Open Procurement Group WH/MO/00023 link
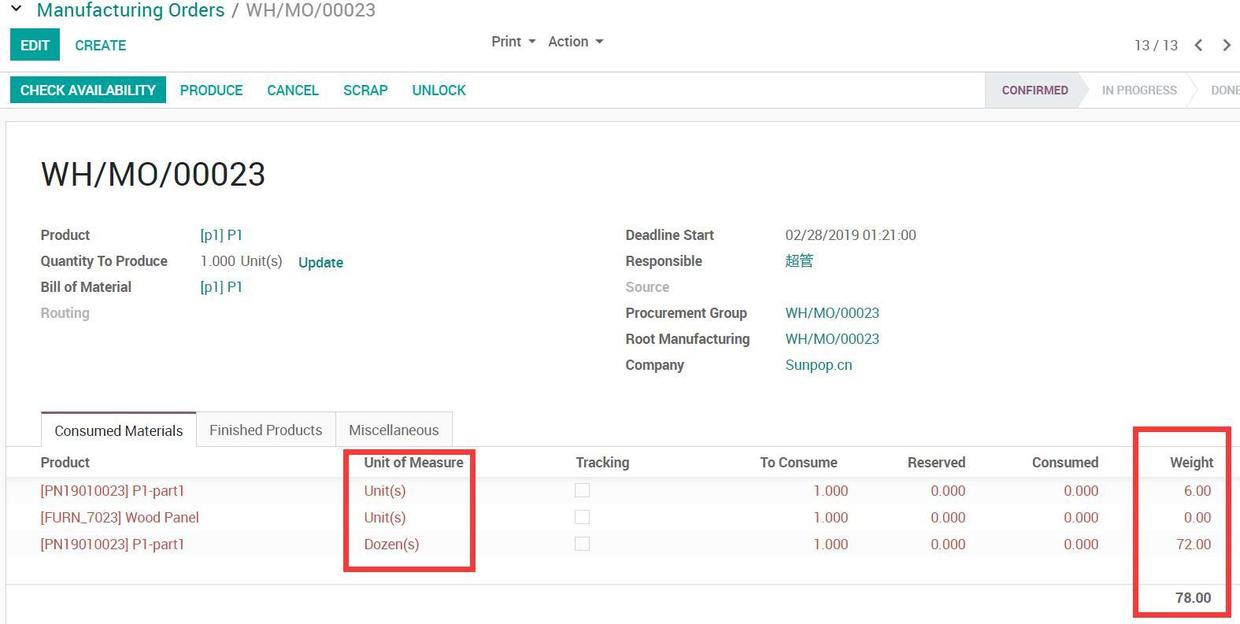Screen dimensions: 1240x624 [832, 313]
